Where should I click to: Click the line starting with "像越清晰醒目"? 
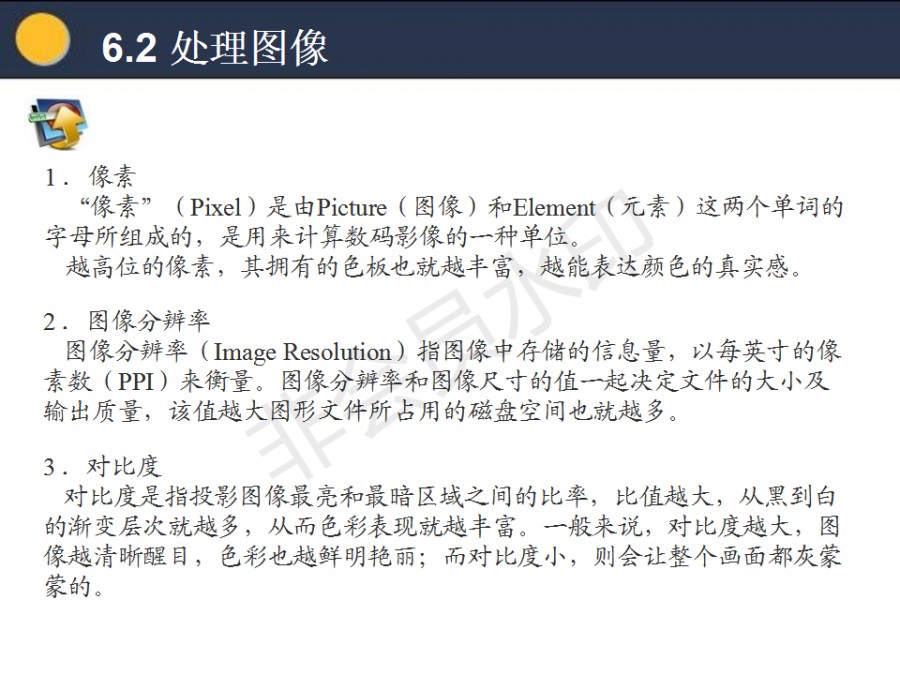442,556
